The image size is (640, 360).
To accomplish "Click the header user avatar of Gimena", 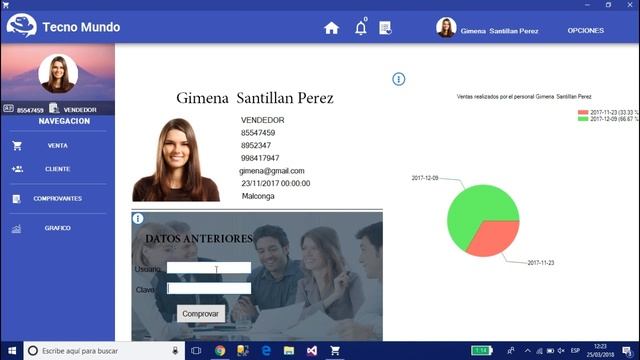I will (x=446, y=27).
